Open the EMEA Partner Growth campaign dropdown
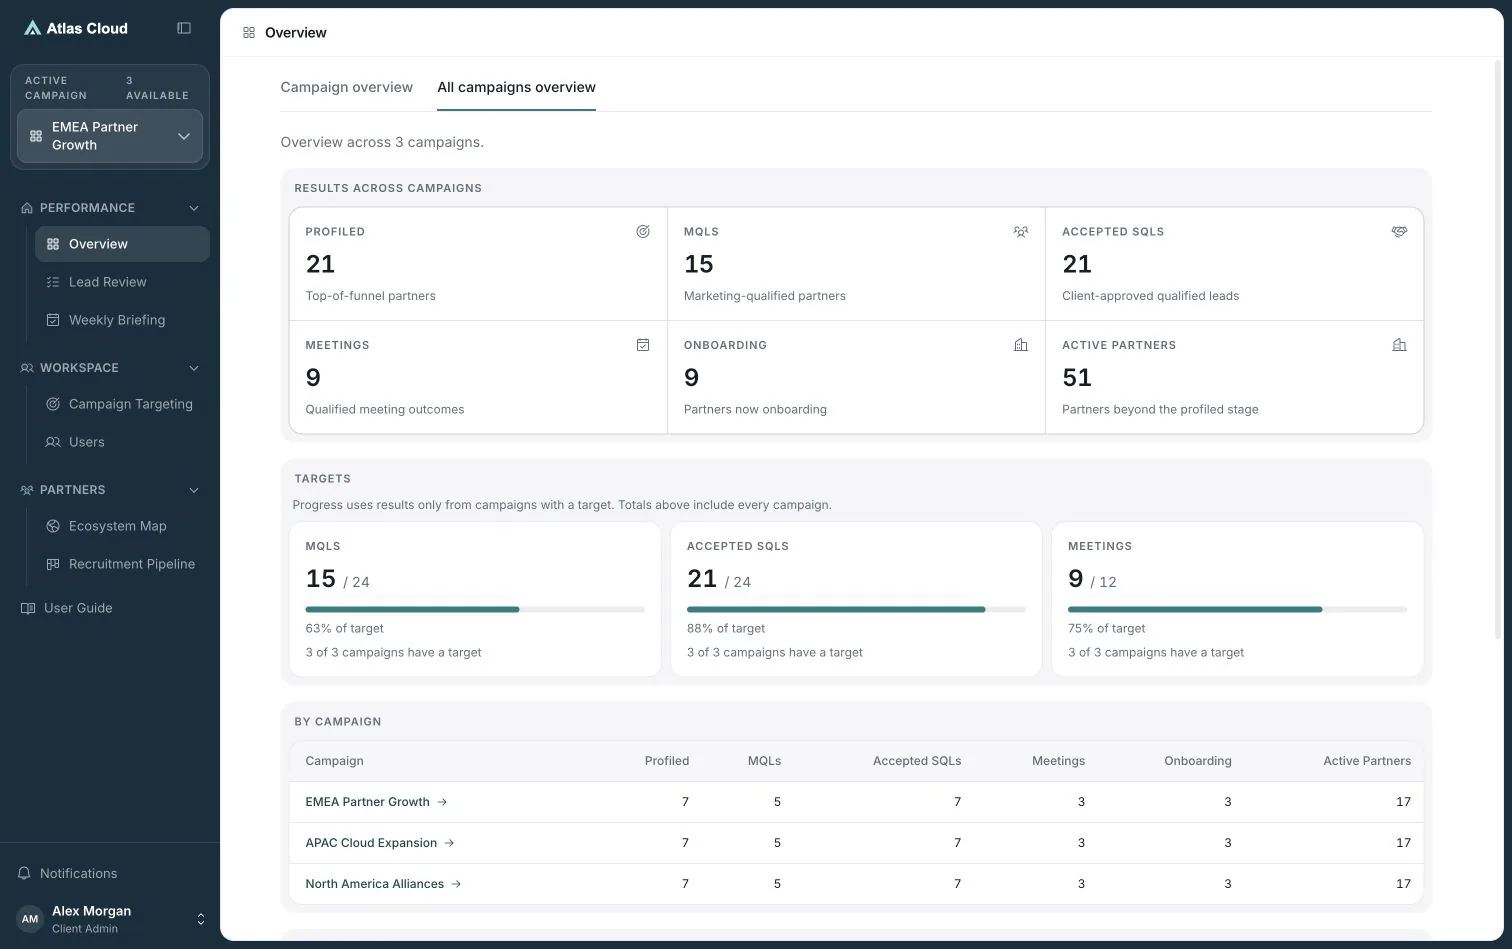Screen dimensions: 1512x949 110,136
